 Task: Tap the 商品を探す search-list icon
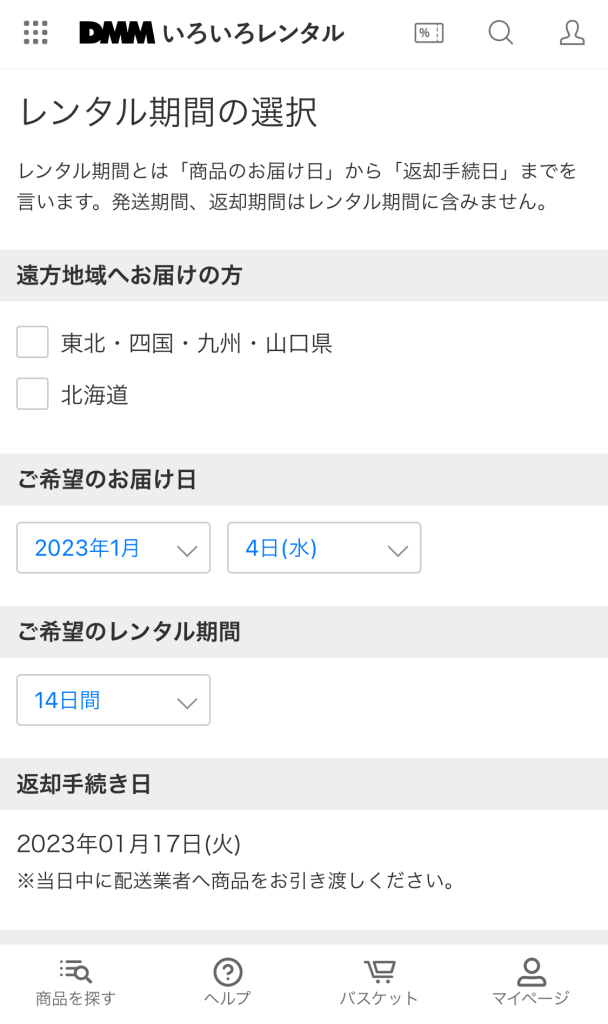(76, 970)
